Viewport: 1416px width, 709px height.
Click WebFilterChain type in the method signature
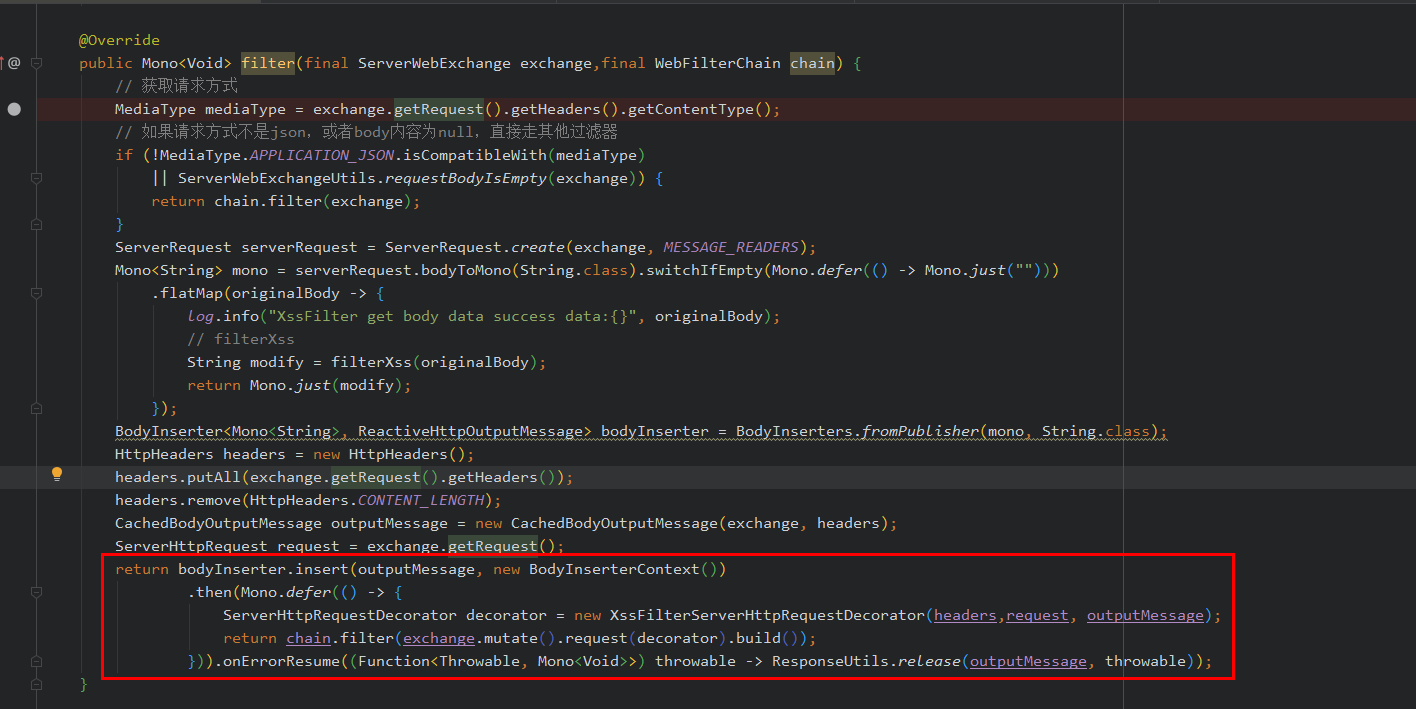pos(717,63)
